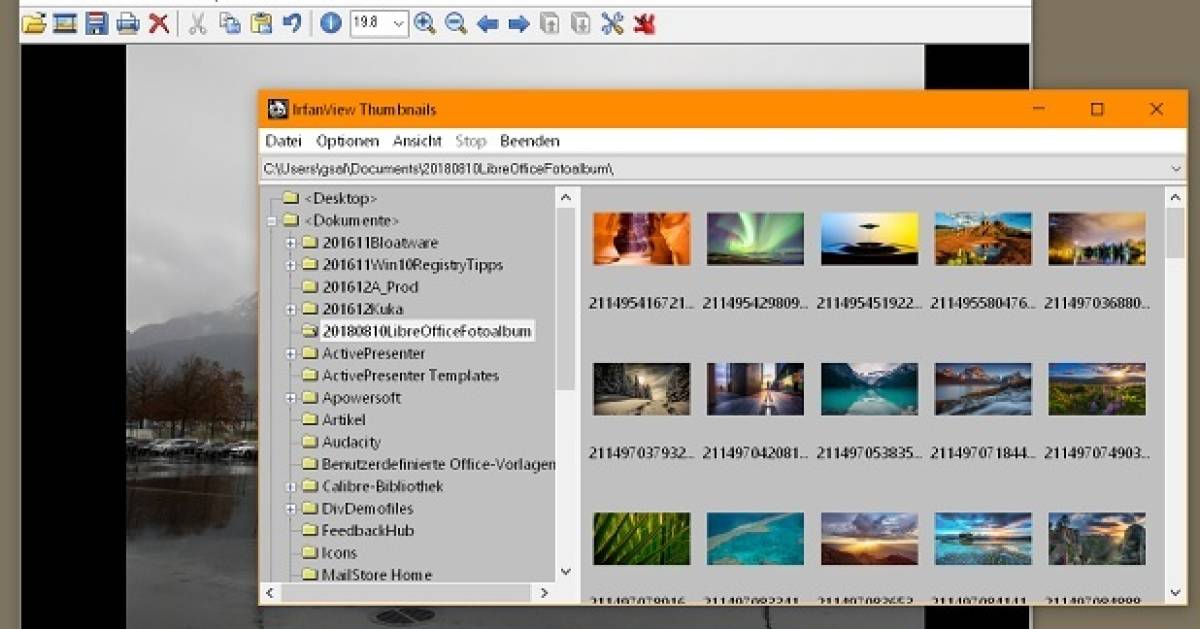Select the 20180810LibreOfficeFotoalbum folder
1200x629 pixels.
coord(427,331)
